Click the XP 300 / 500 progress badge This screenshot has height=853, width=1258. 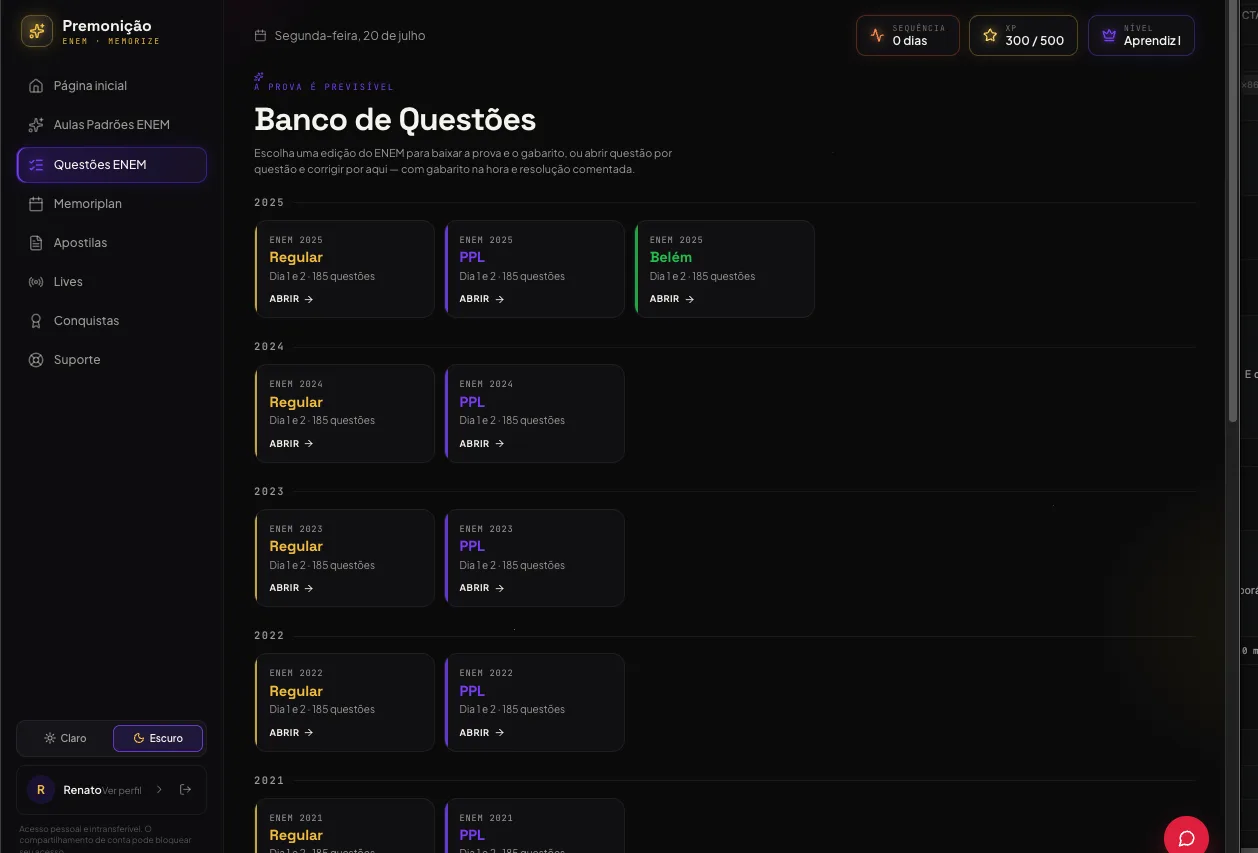coord(1023,35)
